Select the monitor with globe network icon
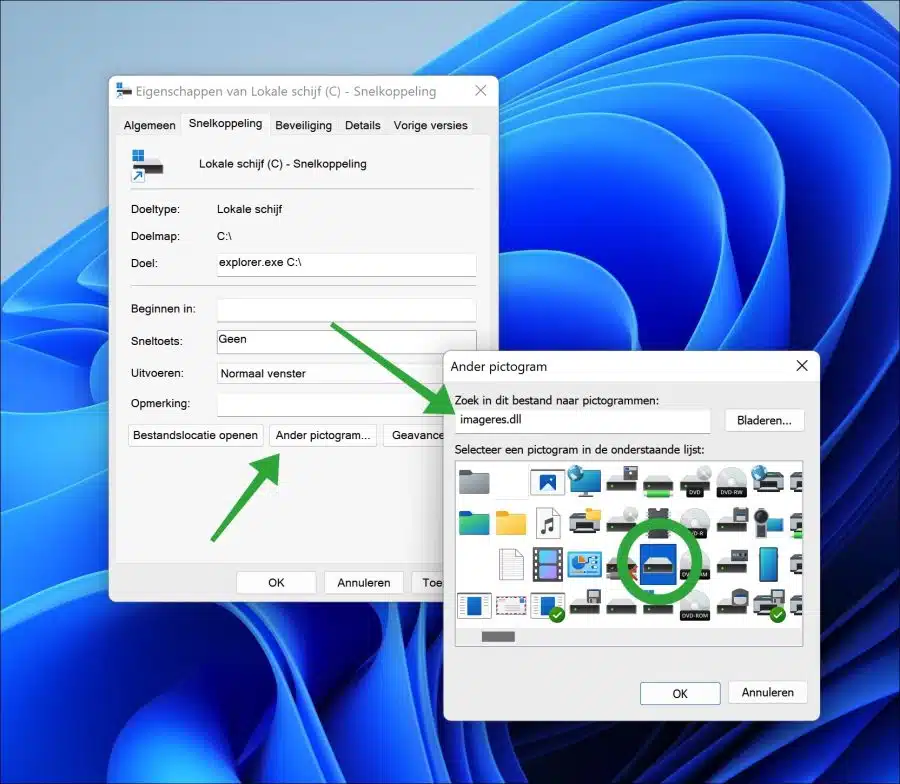 point(584,481)
